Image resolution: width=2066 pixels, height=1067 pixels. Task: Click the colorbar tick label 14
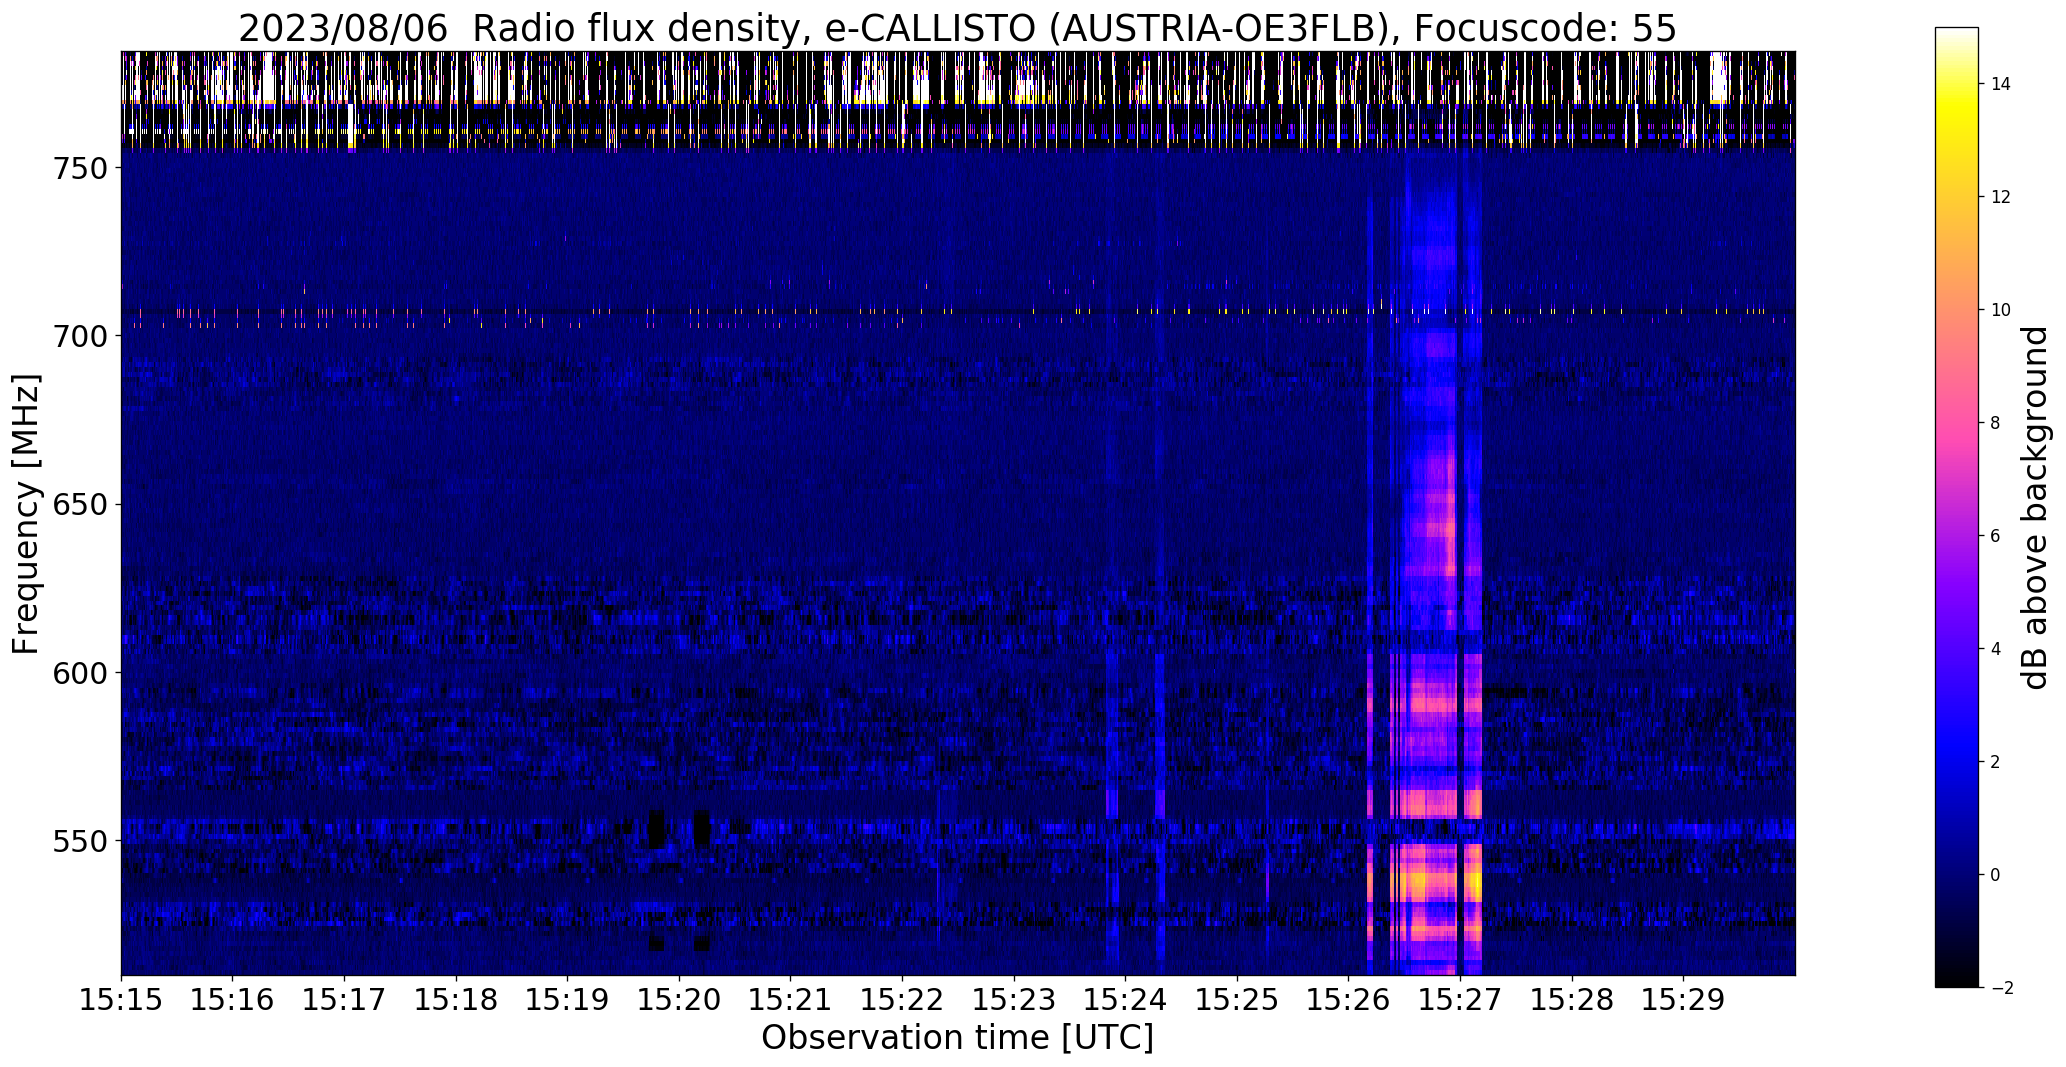2002,84
